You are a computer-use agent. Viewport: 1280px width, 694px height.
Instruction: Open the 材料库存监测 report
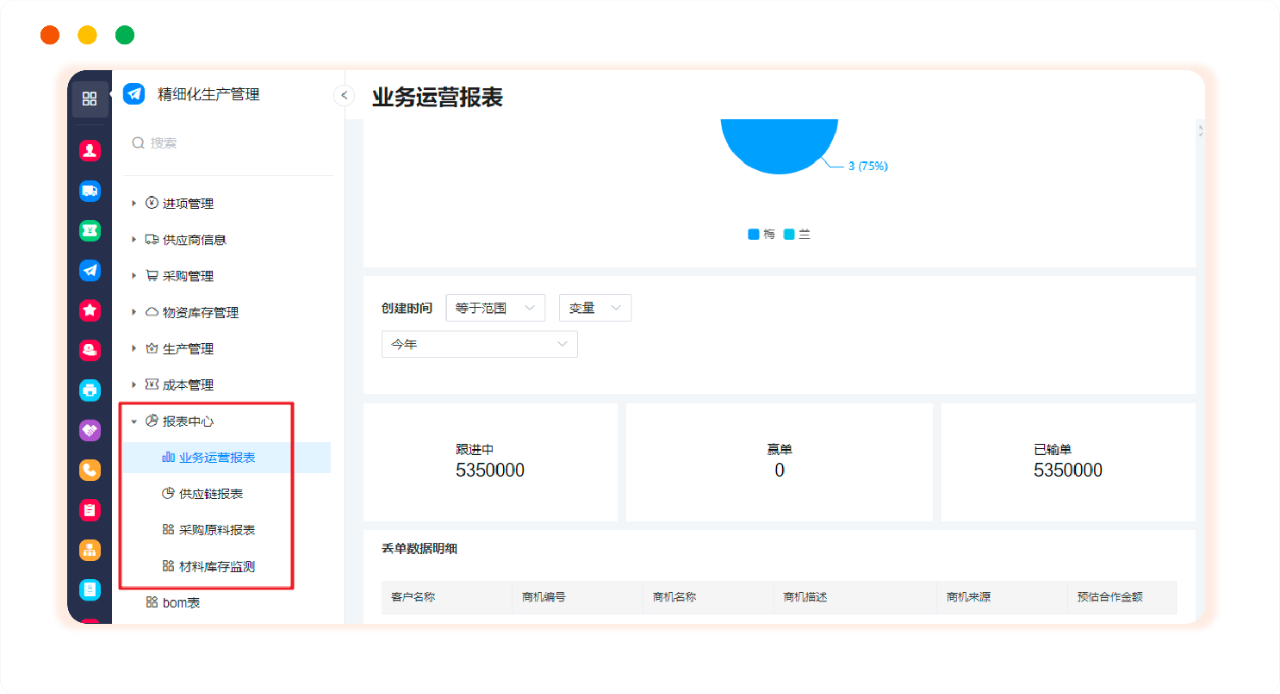click(216, 566)
